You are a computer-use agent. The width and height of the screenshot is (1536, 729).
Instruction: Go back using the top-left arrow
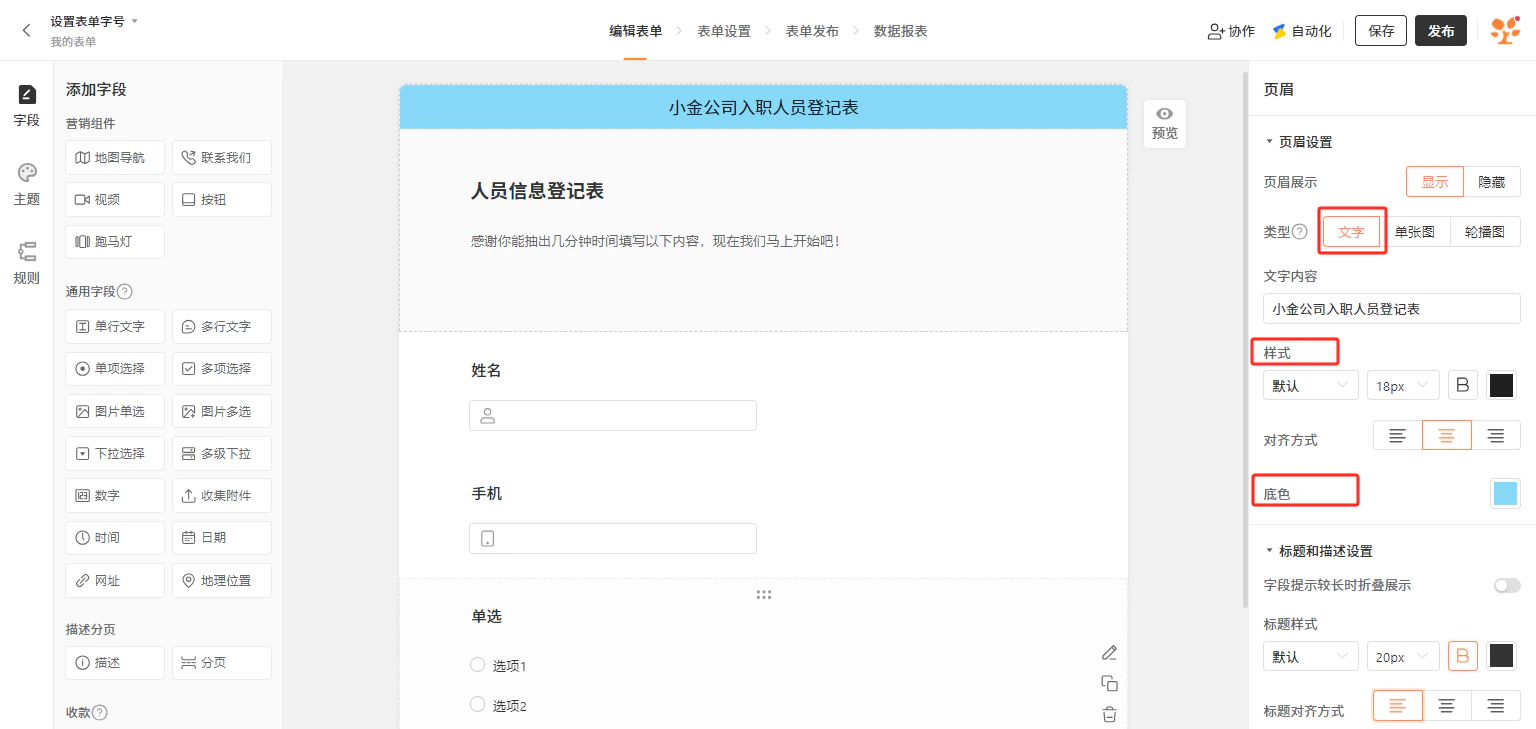pyautogui.click(x=27, y=31)
